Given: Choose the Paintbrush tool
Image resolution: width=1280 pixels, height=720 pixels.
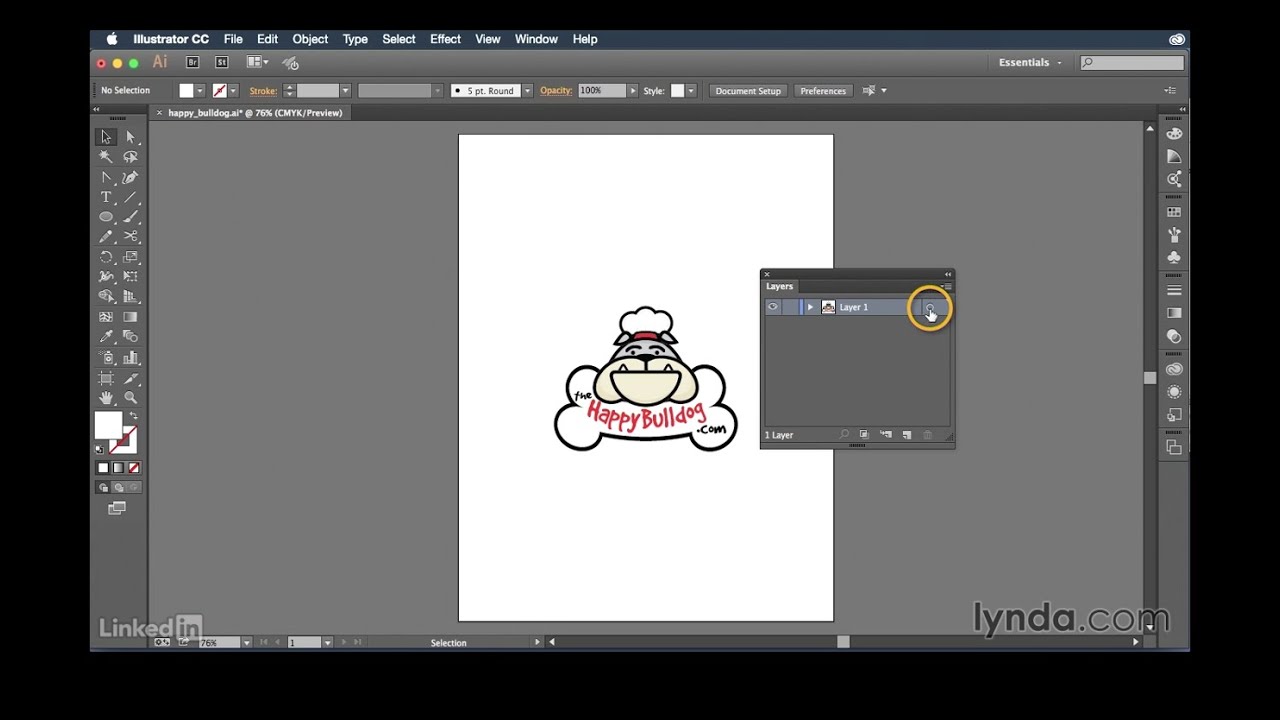Looking at the screenshot, I should 130,217.
